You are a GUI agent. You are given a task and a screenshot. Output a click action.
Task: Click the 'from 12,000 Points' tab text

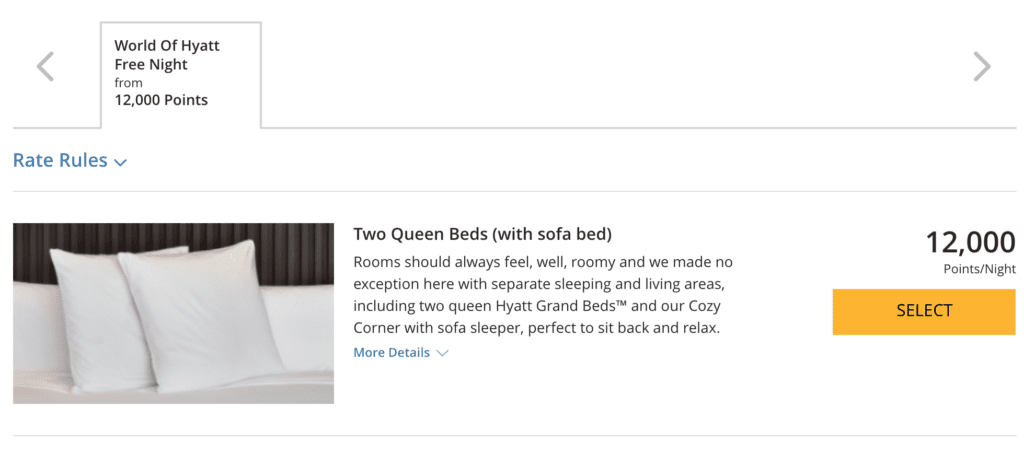(161, 92)
